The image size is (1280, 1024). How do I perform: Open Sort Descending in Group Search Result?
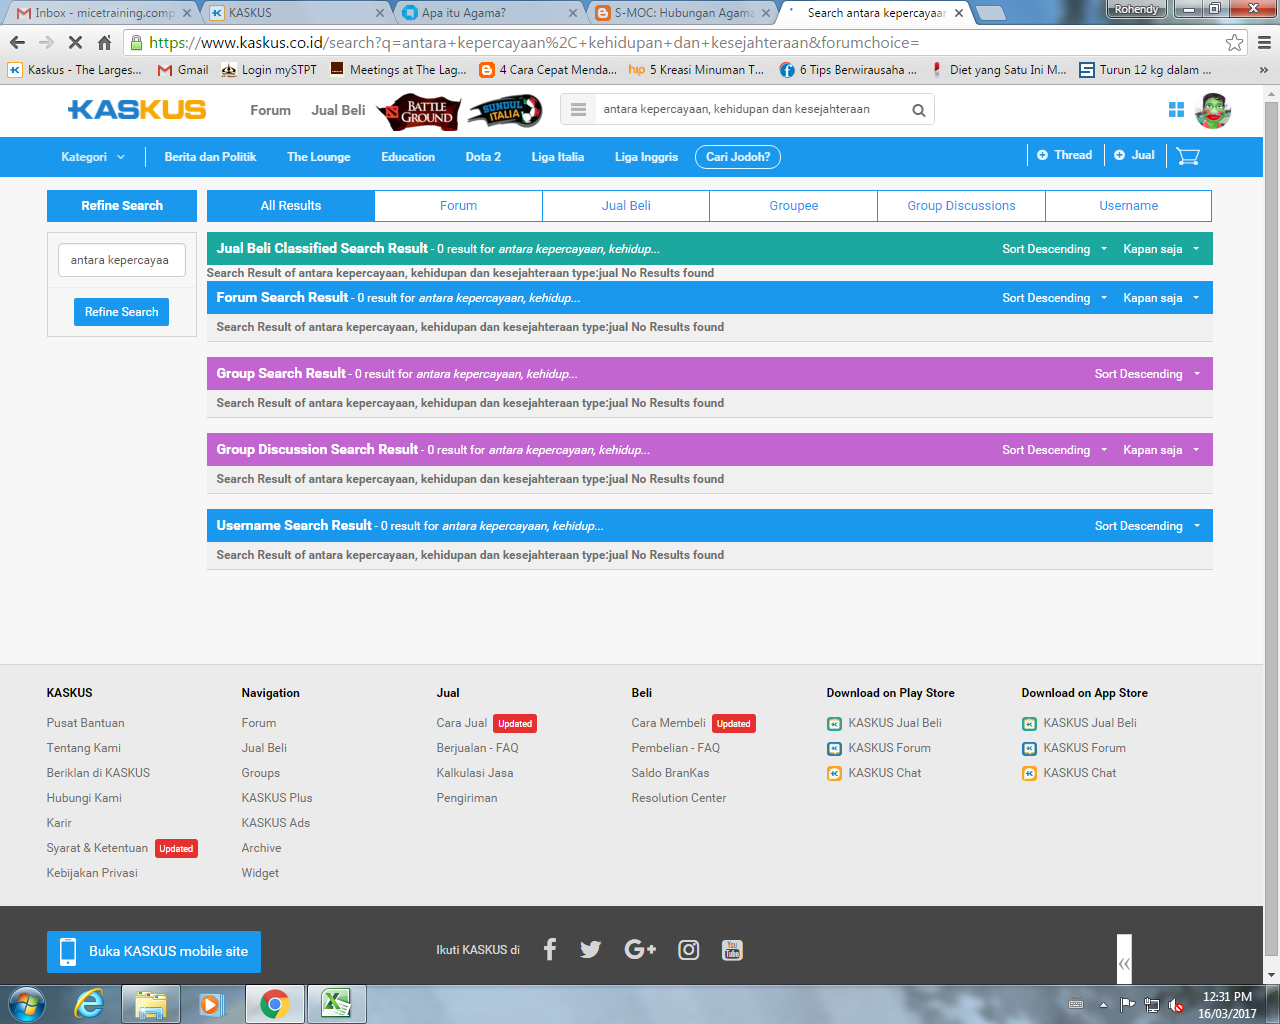(1147, 374)
